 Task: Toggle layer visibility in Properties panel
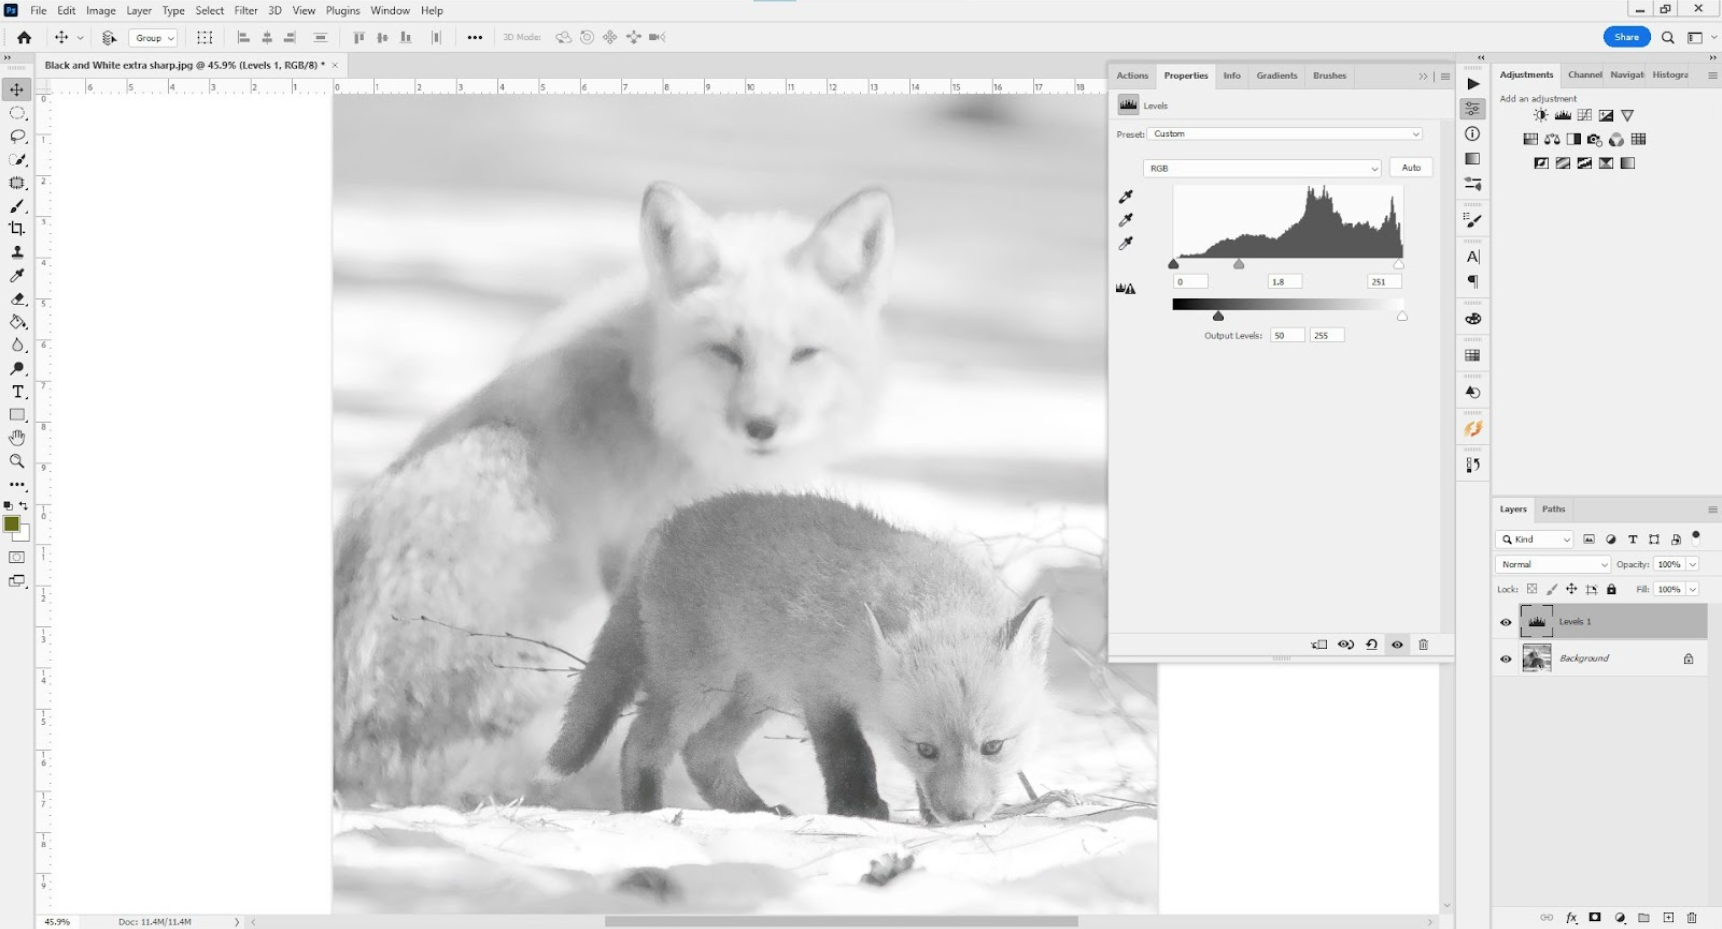coord(1398,645)
